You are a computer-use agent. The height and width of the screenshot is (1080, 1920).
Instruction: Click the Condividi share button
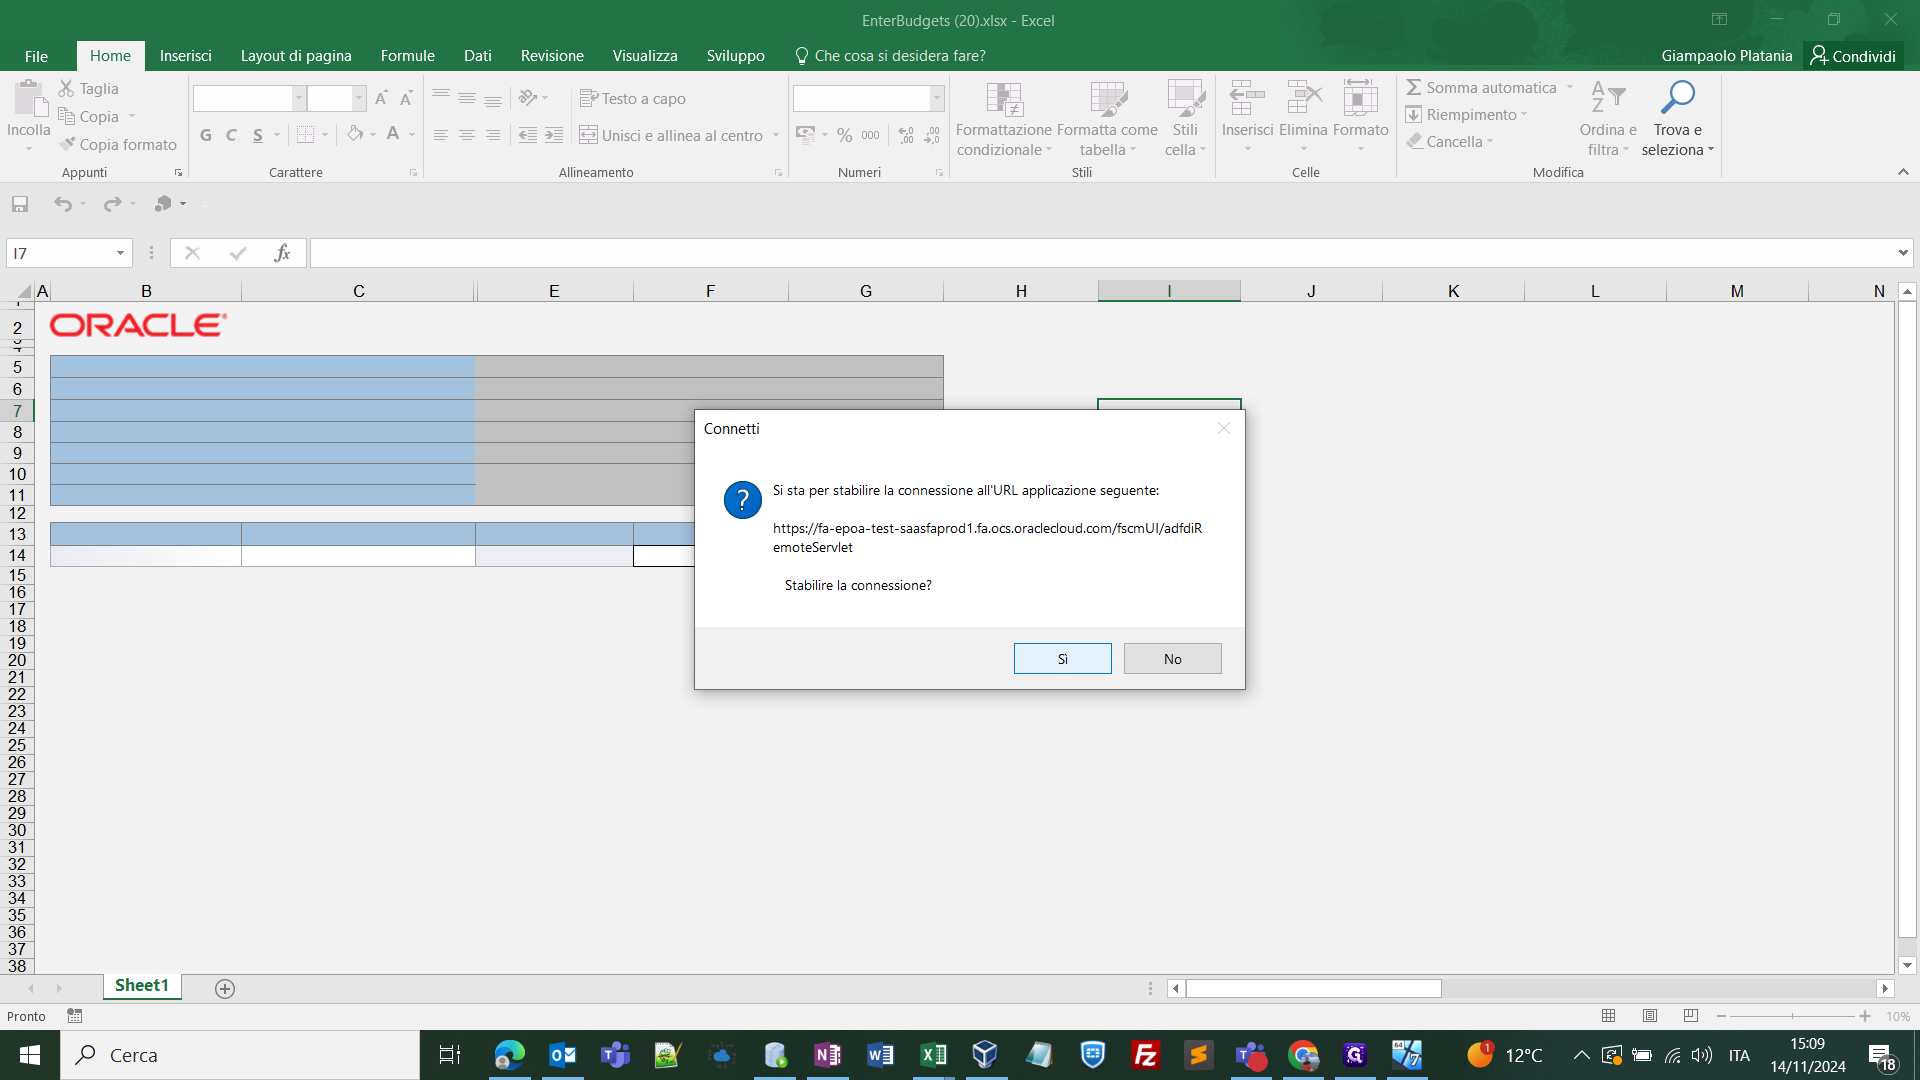(x=1853, y=56)
